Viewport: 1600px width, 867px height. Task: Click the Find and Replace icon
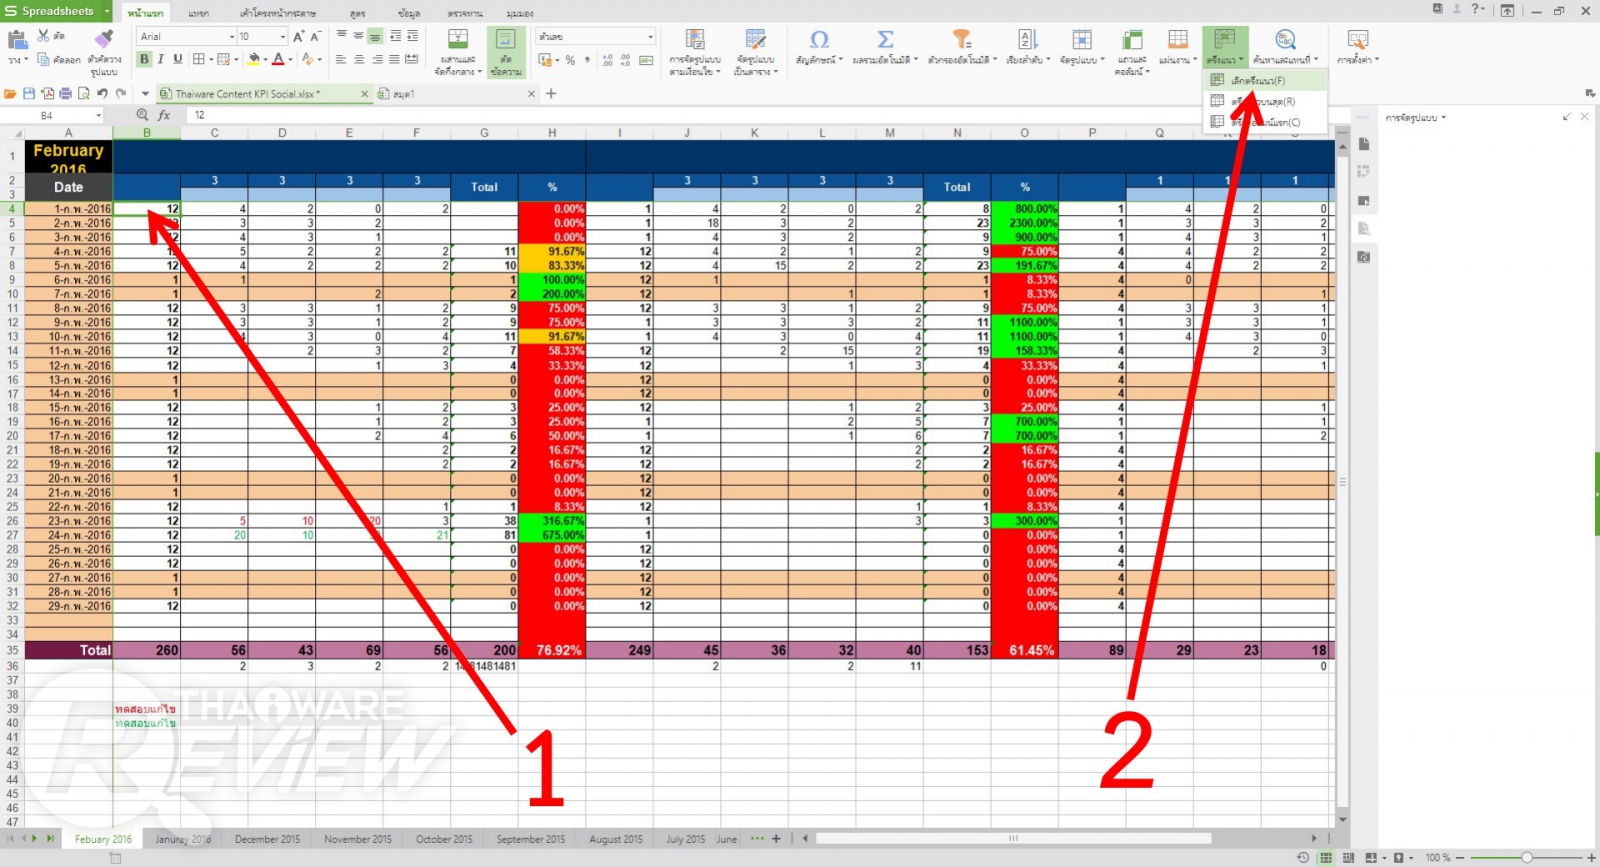pos(1285,40)
